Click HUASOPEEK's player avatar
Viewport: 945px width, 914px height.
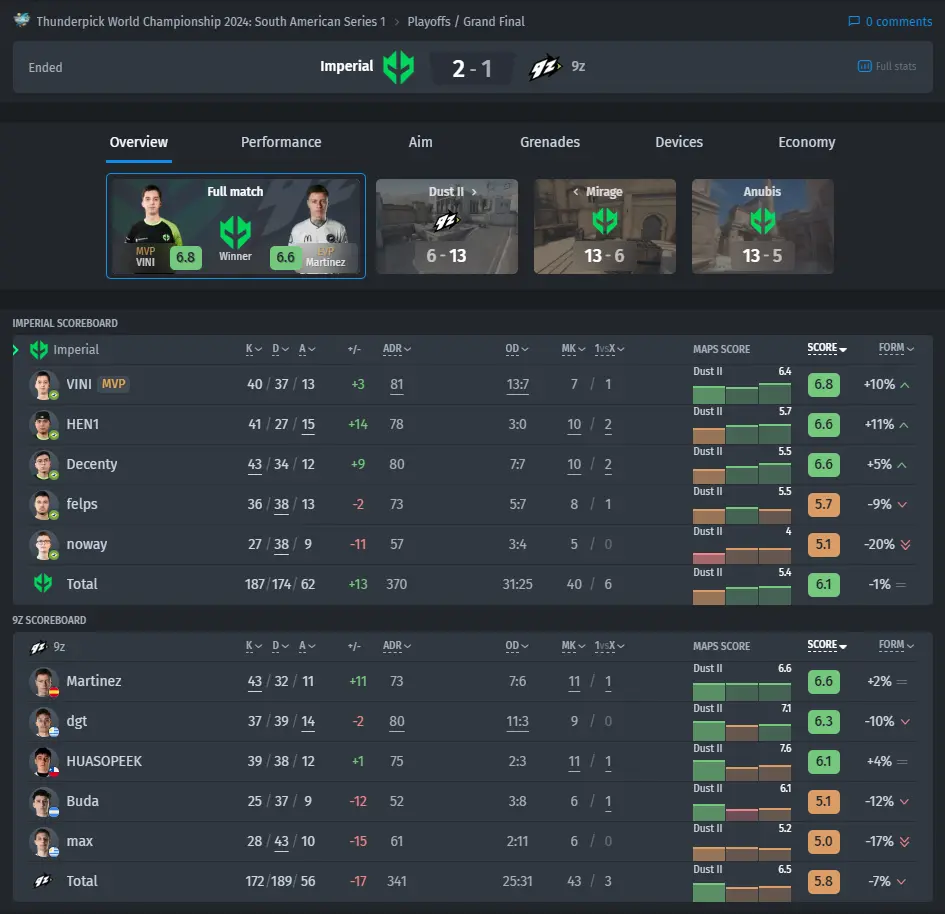click(x=43, y=762)
